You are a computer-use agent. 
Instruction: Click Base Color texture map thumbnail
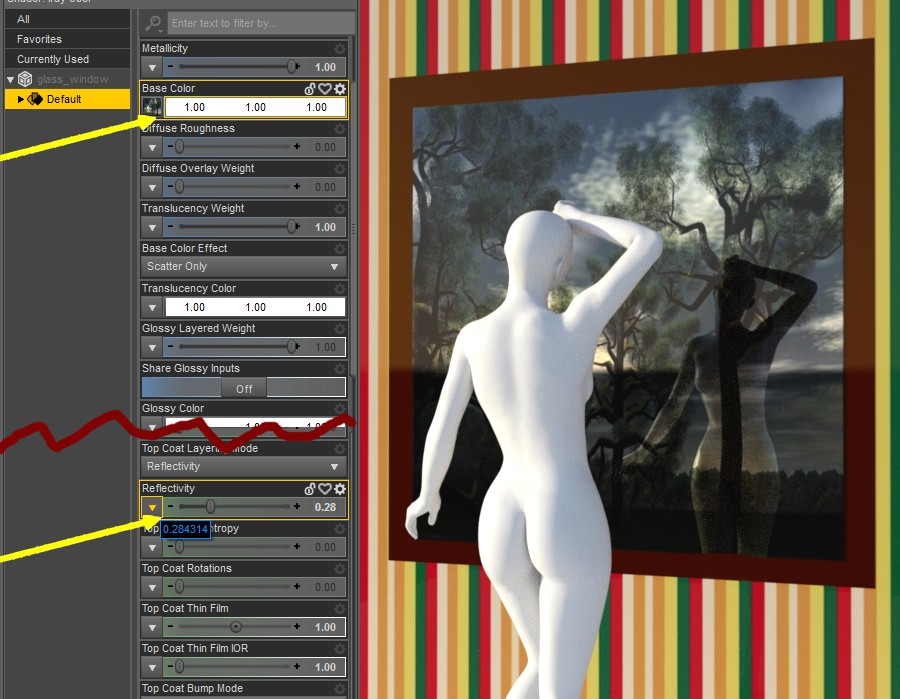click(152, 107)
